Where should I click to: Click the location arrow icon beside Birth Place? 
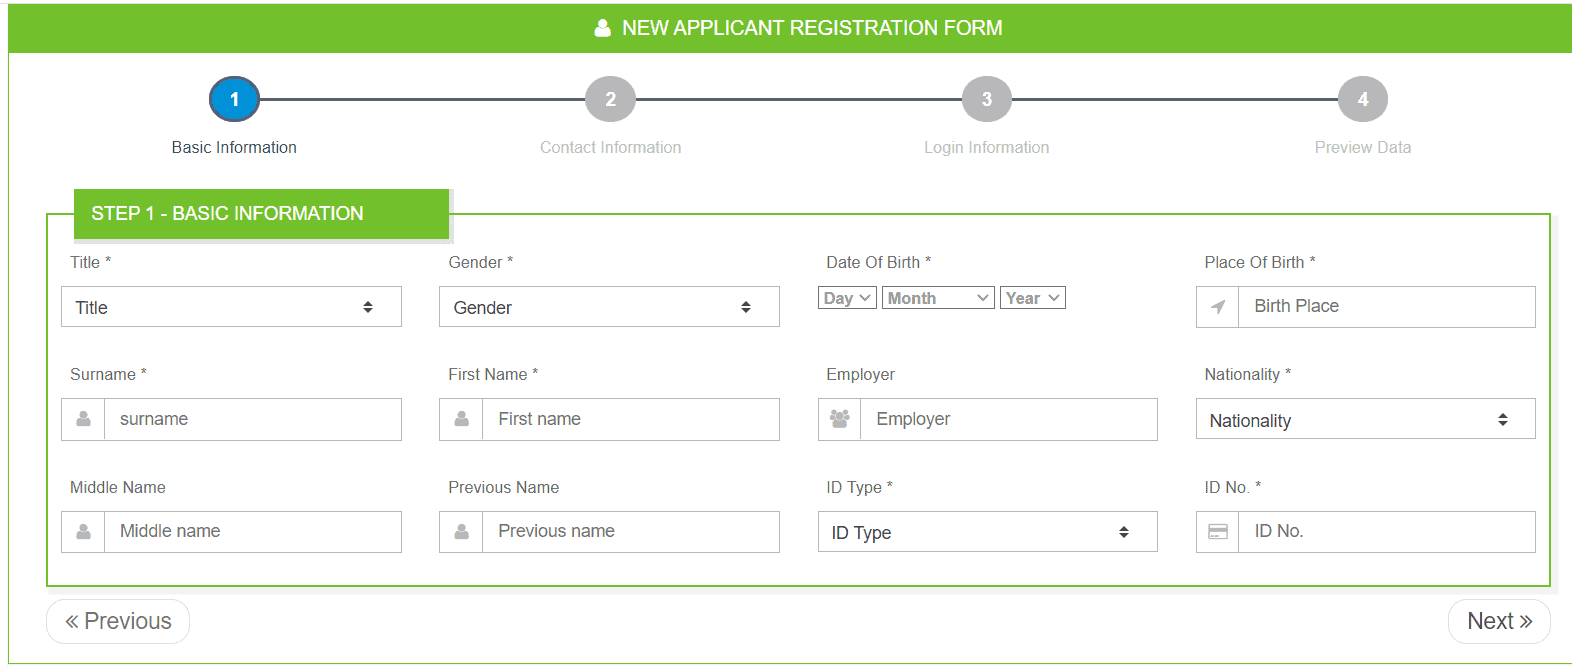[1217, 307]
